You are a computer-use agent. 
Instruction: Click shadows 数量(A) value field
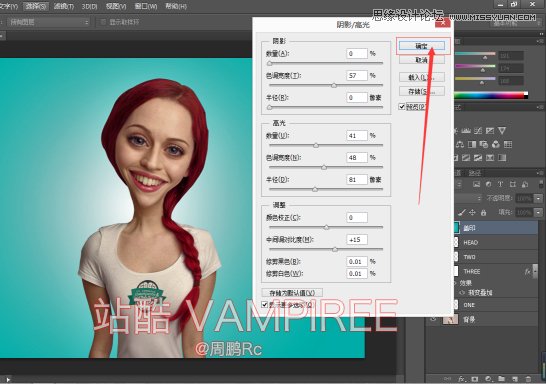pos(357,53)
